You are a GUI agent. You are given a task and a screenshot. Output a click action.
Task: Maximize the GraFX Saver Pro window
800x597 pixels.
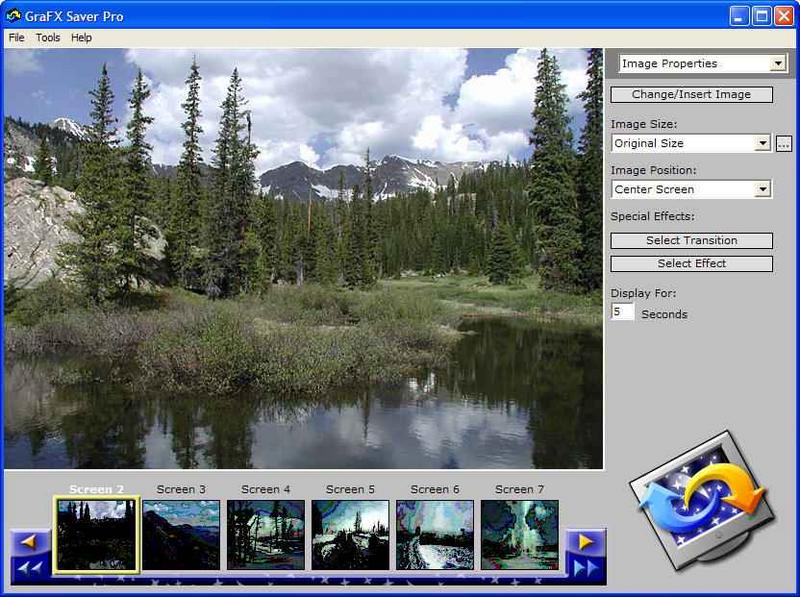pyautogui.click(x=762, y=16)
